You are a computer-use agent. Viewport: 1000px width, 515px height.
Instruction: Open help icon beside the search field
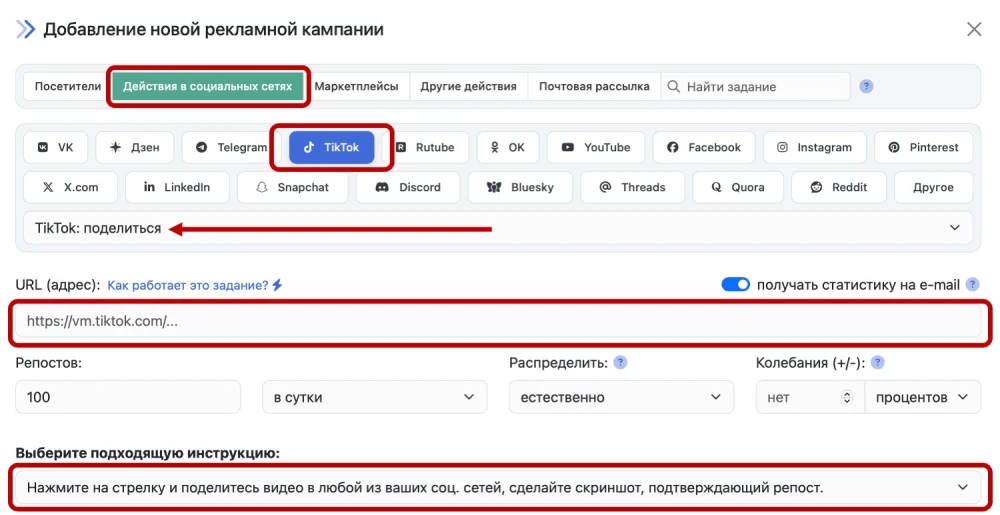(x=866, y=86)
